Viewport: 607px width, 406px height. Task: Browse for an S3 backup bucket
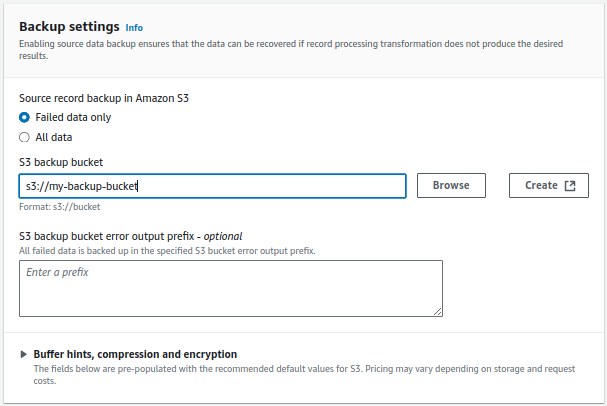pos(451,185)
